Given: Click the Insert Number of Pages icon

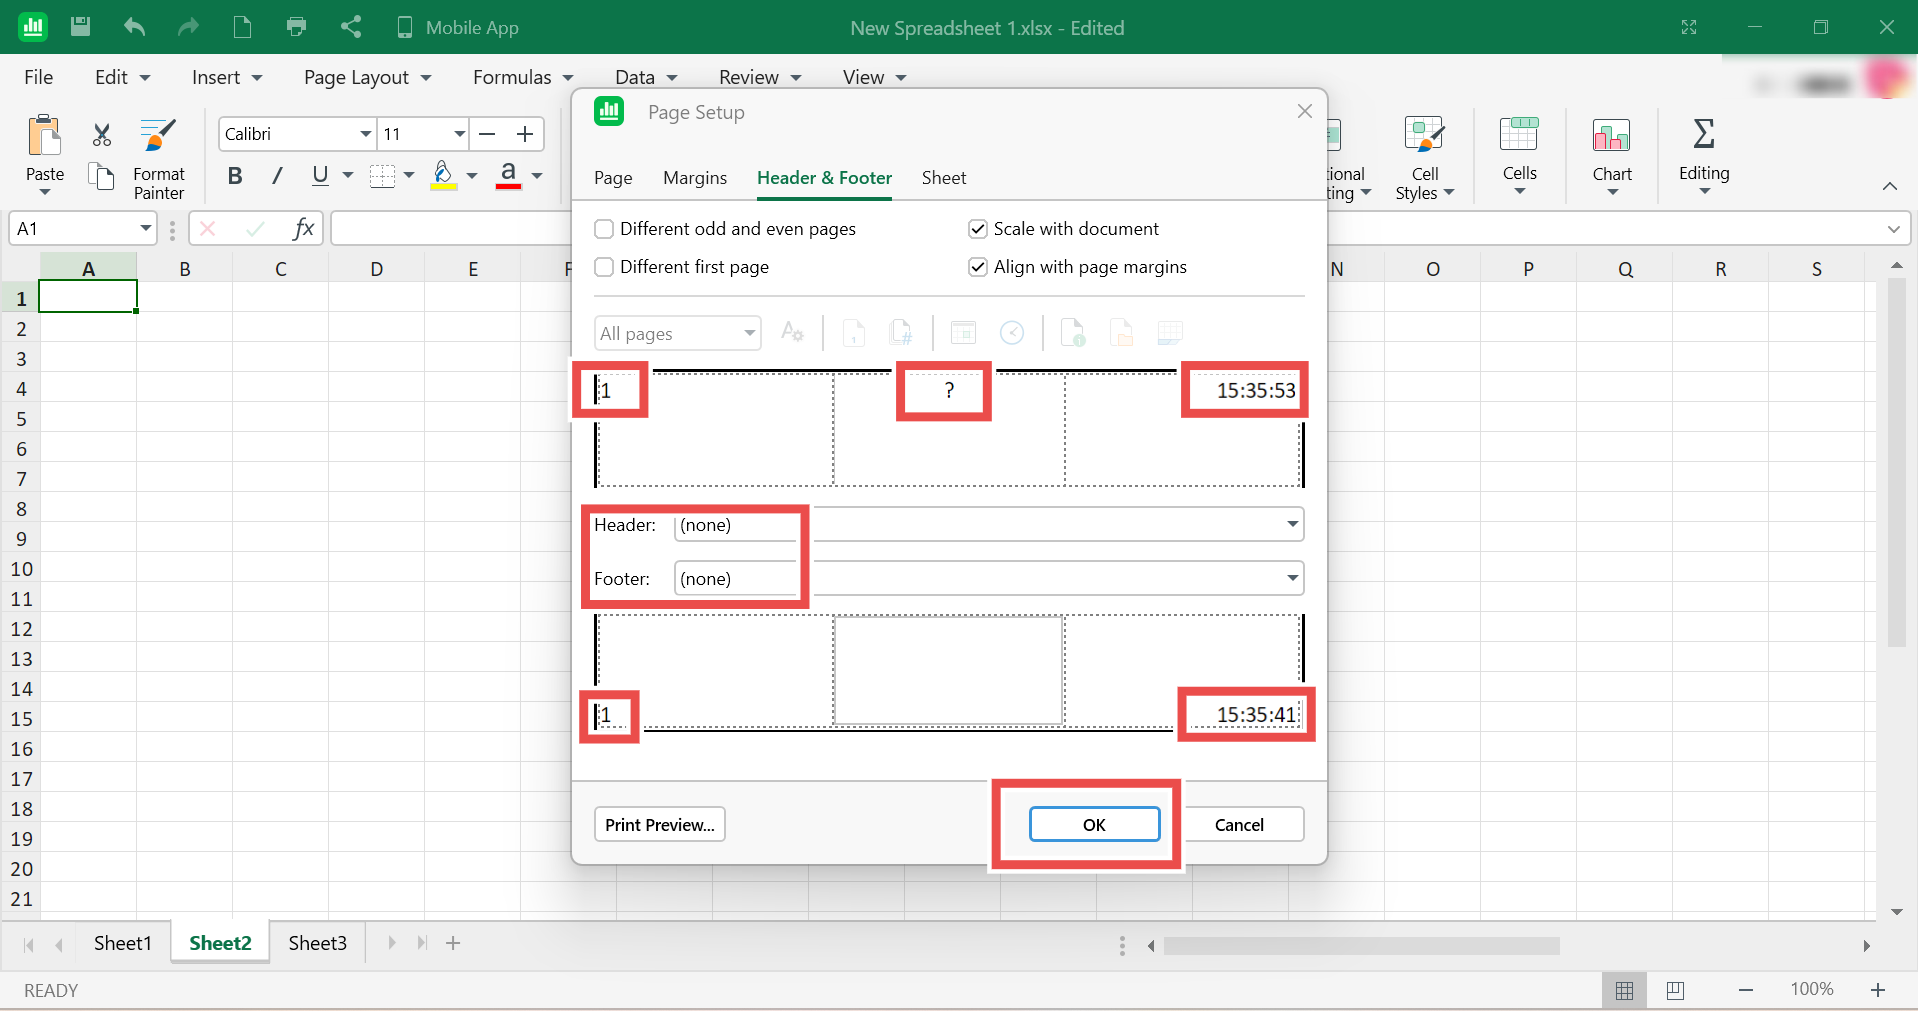Looking at the screenshot, I should pos(901,332).
